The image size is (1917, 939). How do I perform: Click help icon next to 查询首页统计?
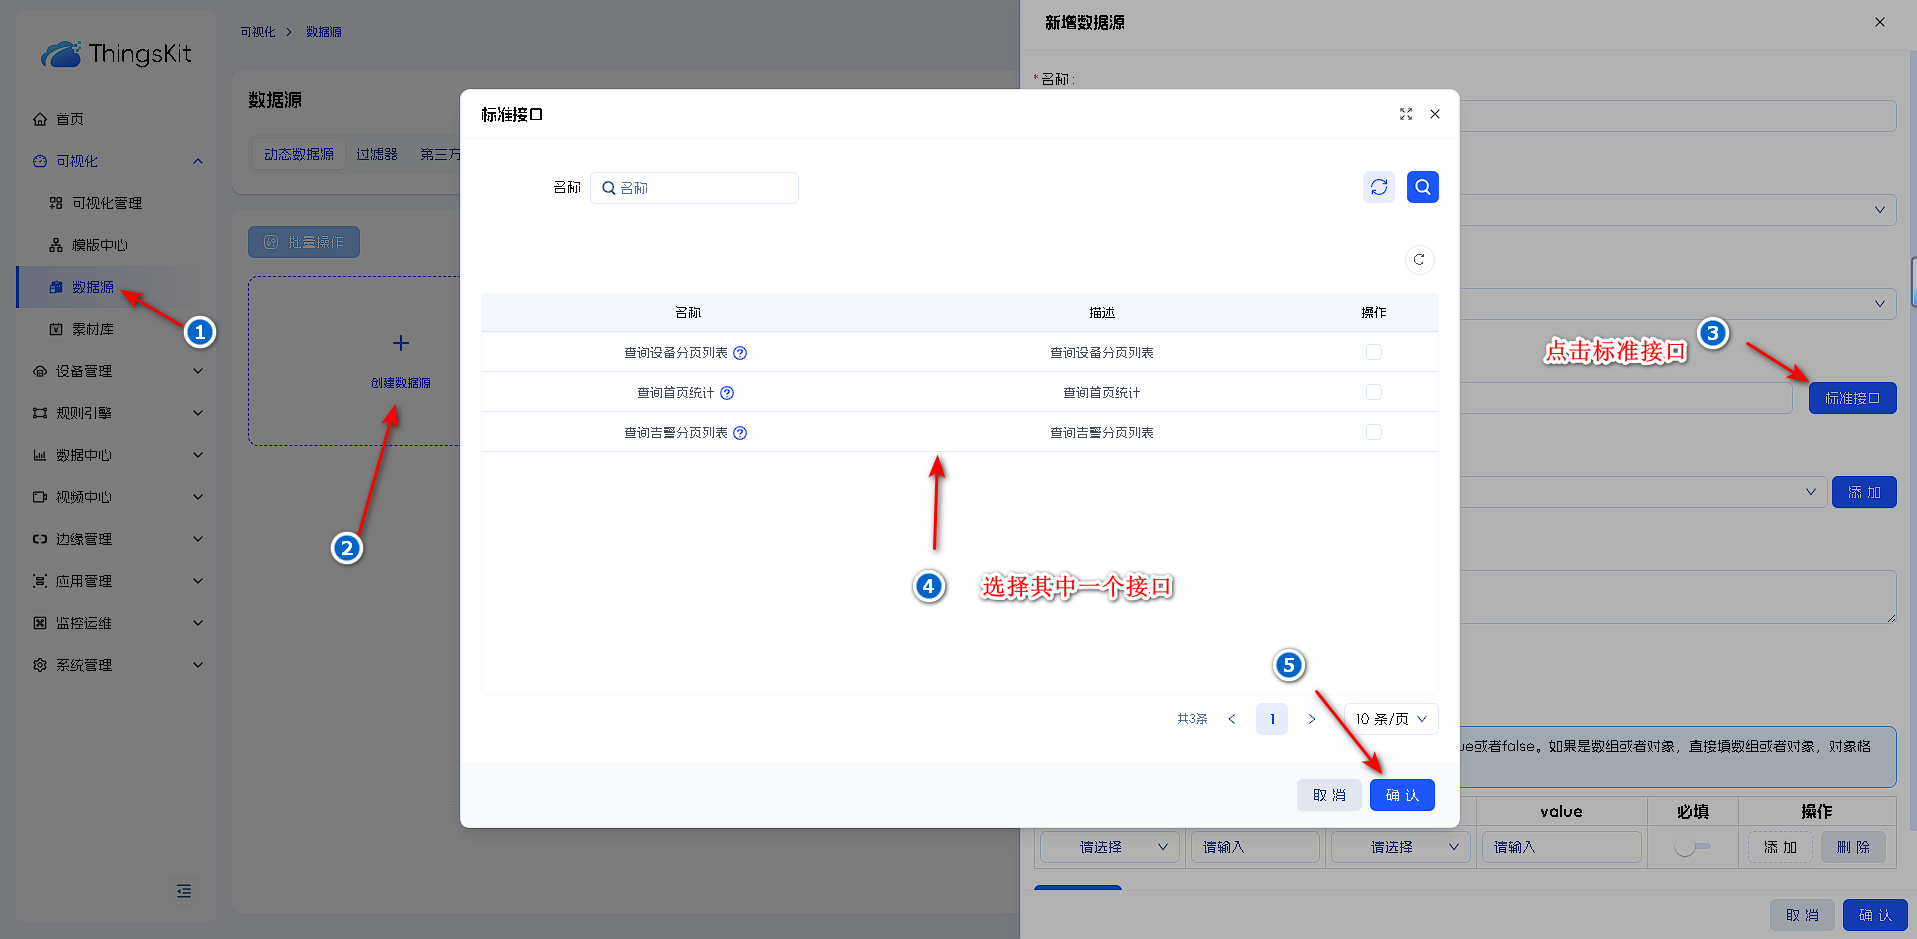tap(727, 393)
